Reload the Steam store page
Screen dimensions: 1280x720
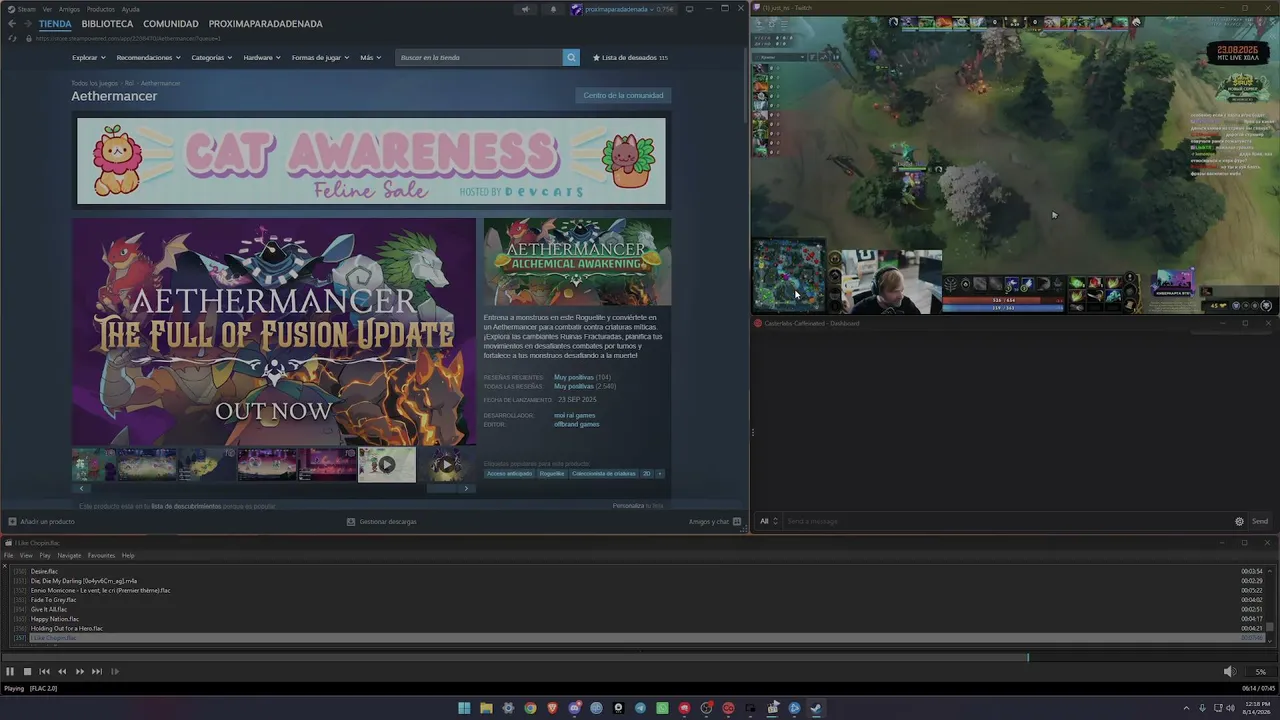[x=12, y=38]
